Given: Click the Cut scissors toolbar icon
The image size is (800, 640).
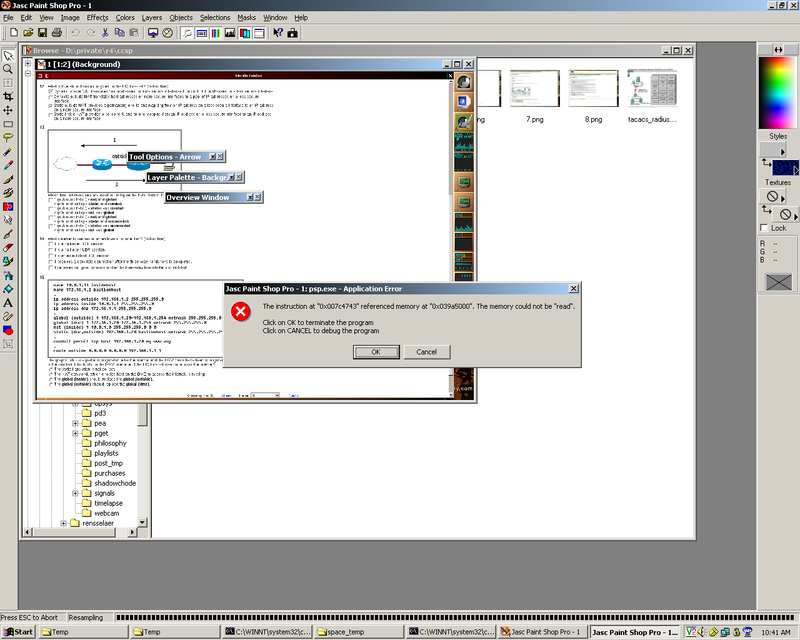Looking at the screenshot, I should pyautogui.click(x=105, y=33).
